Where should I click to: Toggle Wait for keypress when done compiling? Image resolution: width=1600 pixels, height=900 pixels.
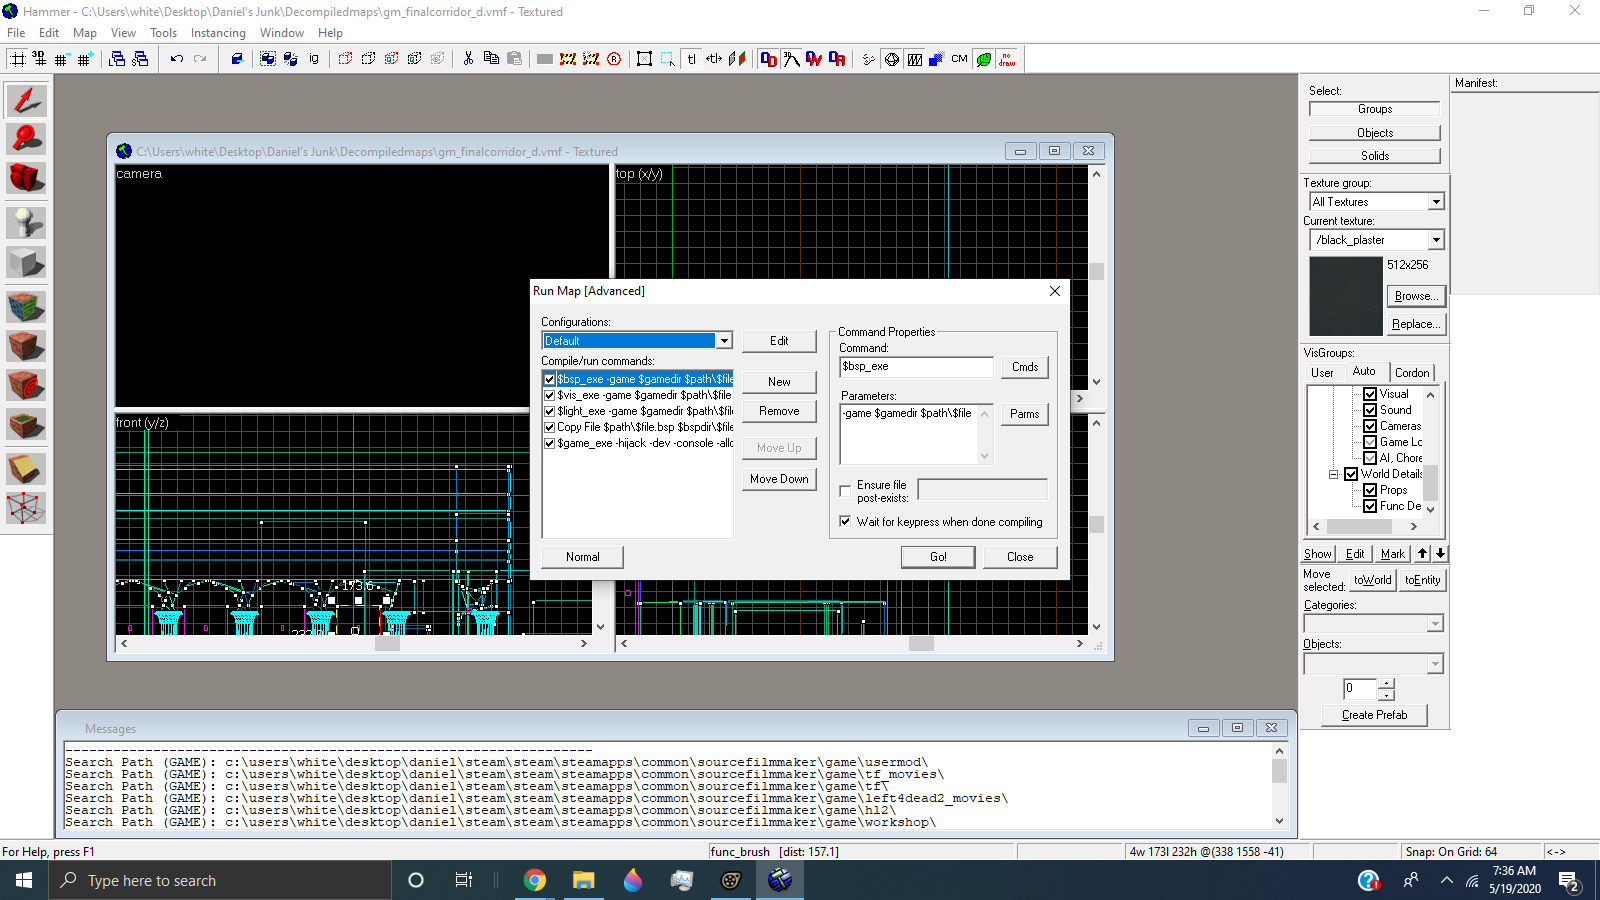[845, 522]
